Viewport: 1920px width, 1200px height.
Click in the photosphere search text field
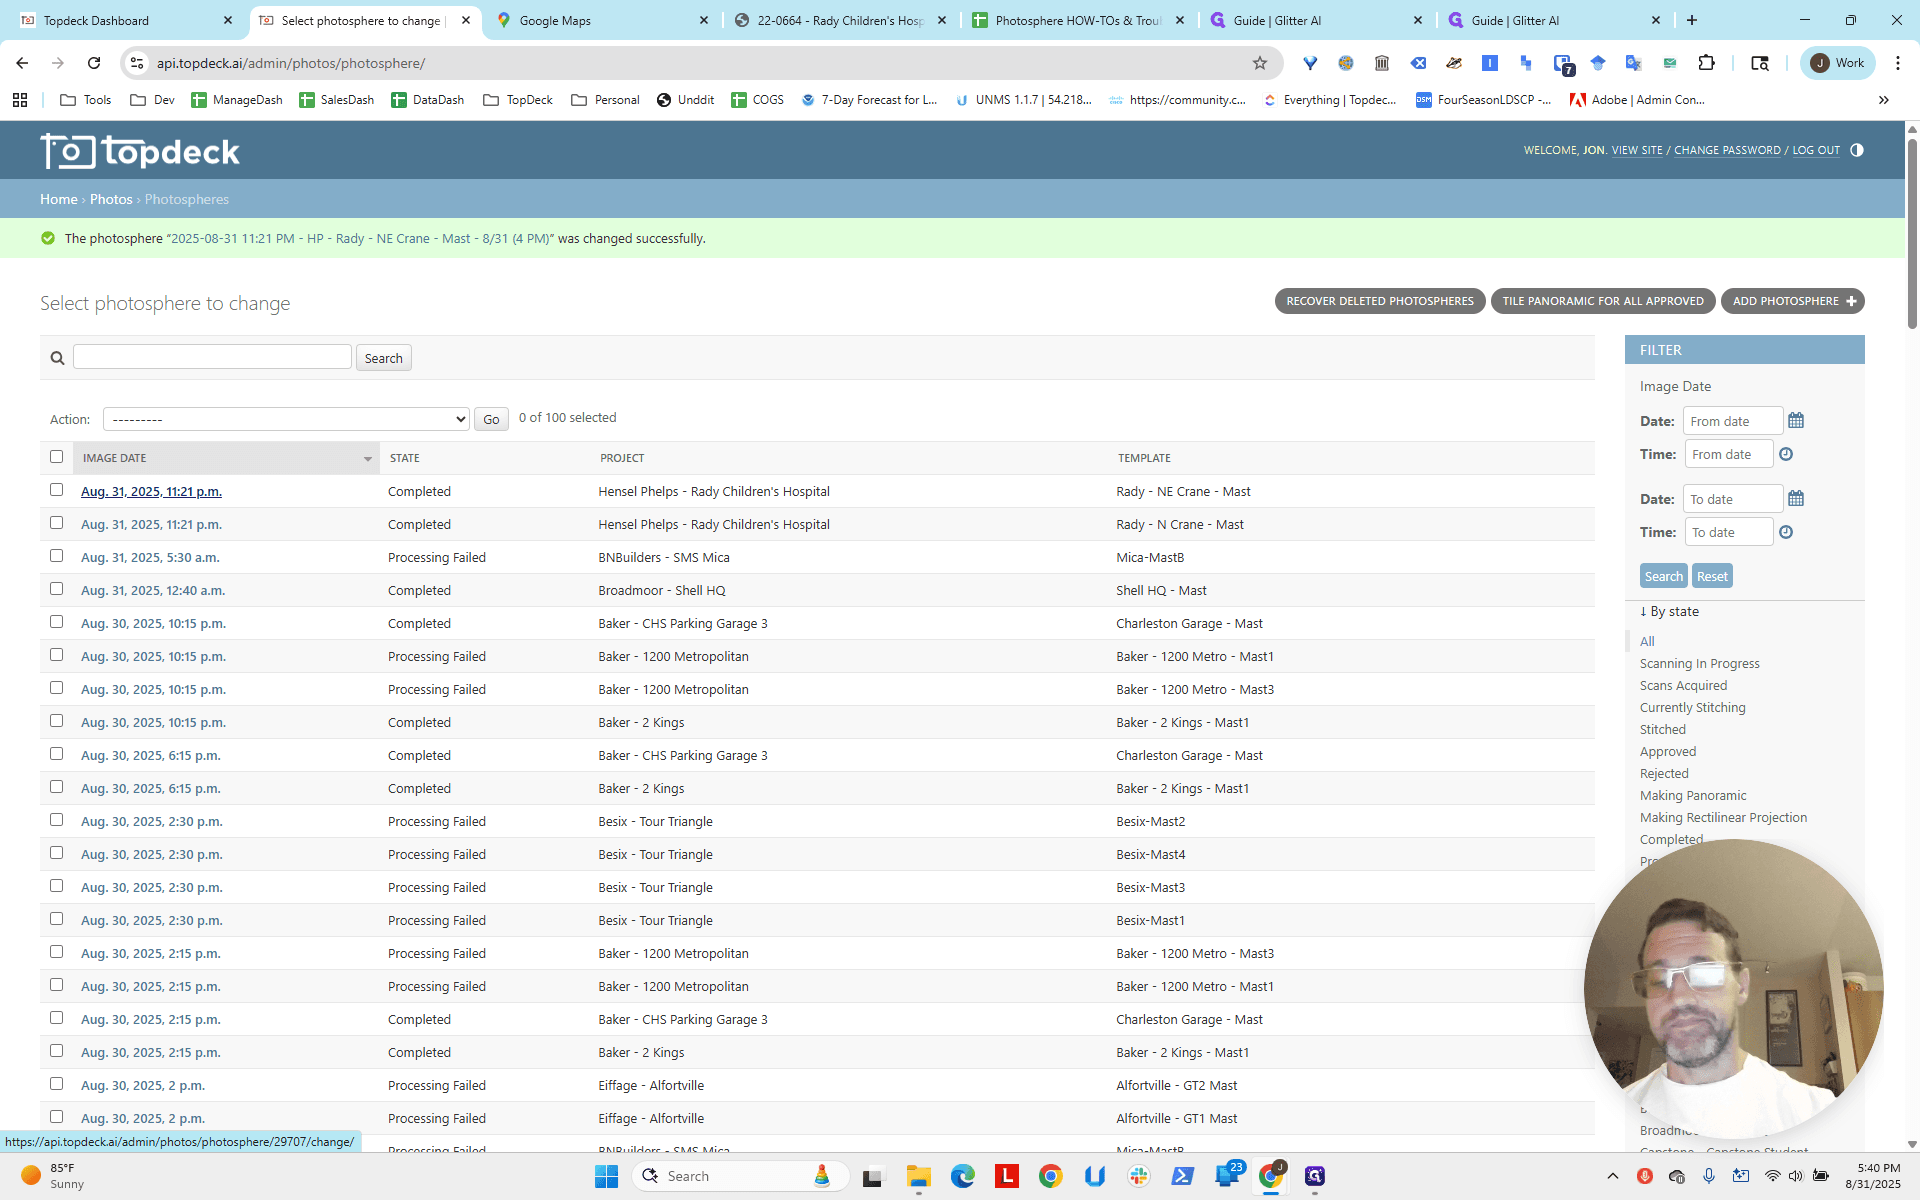point(212,357)
